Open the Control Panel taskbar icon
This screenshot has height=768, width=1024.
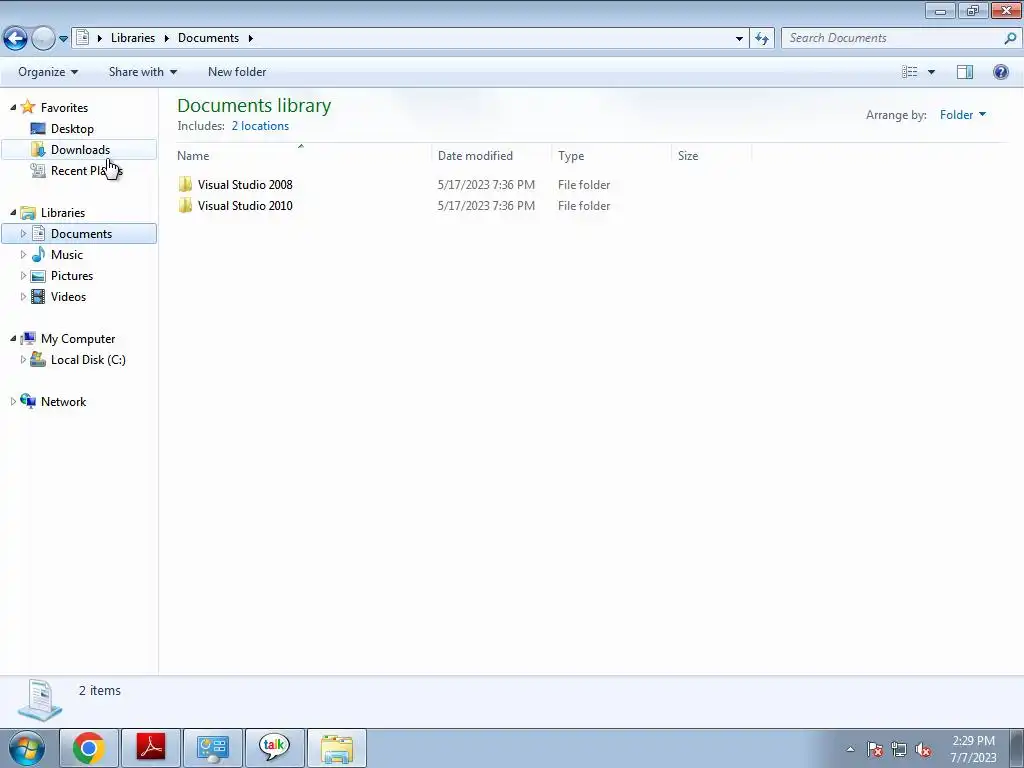tap(213, 748)
